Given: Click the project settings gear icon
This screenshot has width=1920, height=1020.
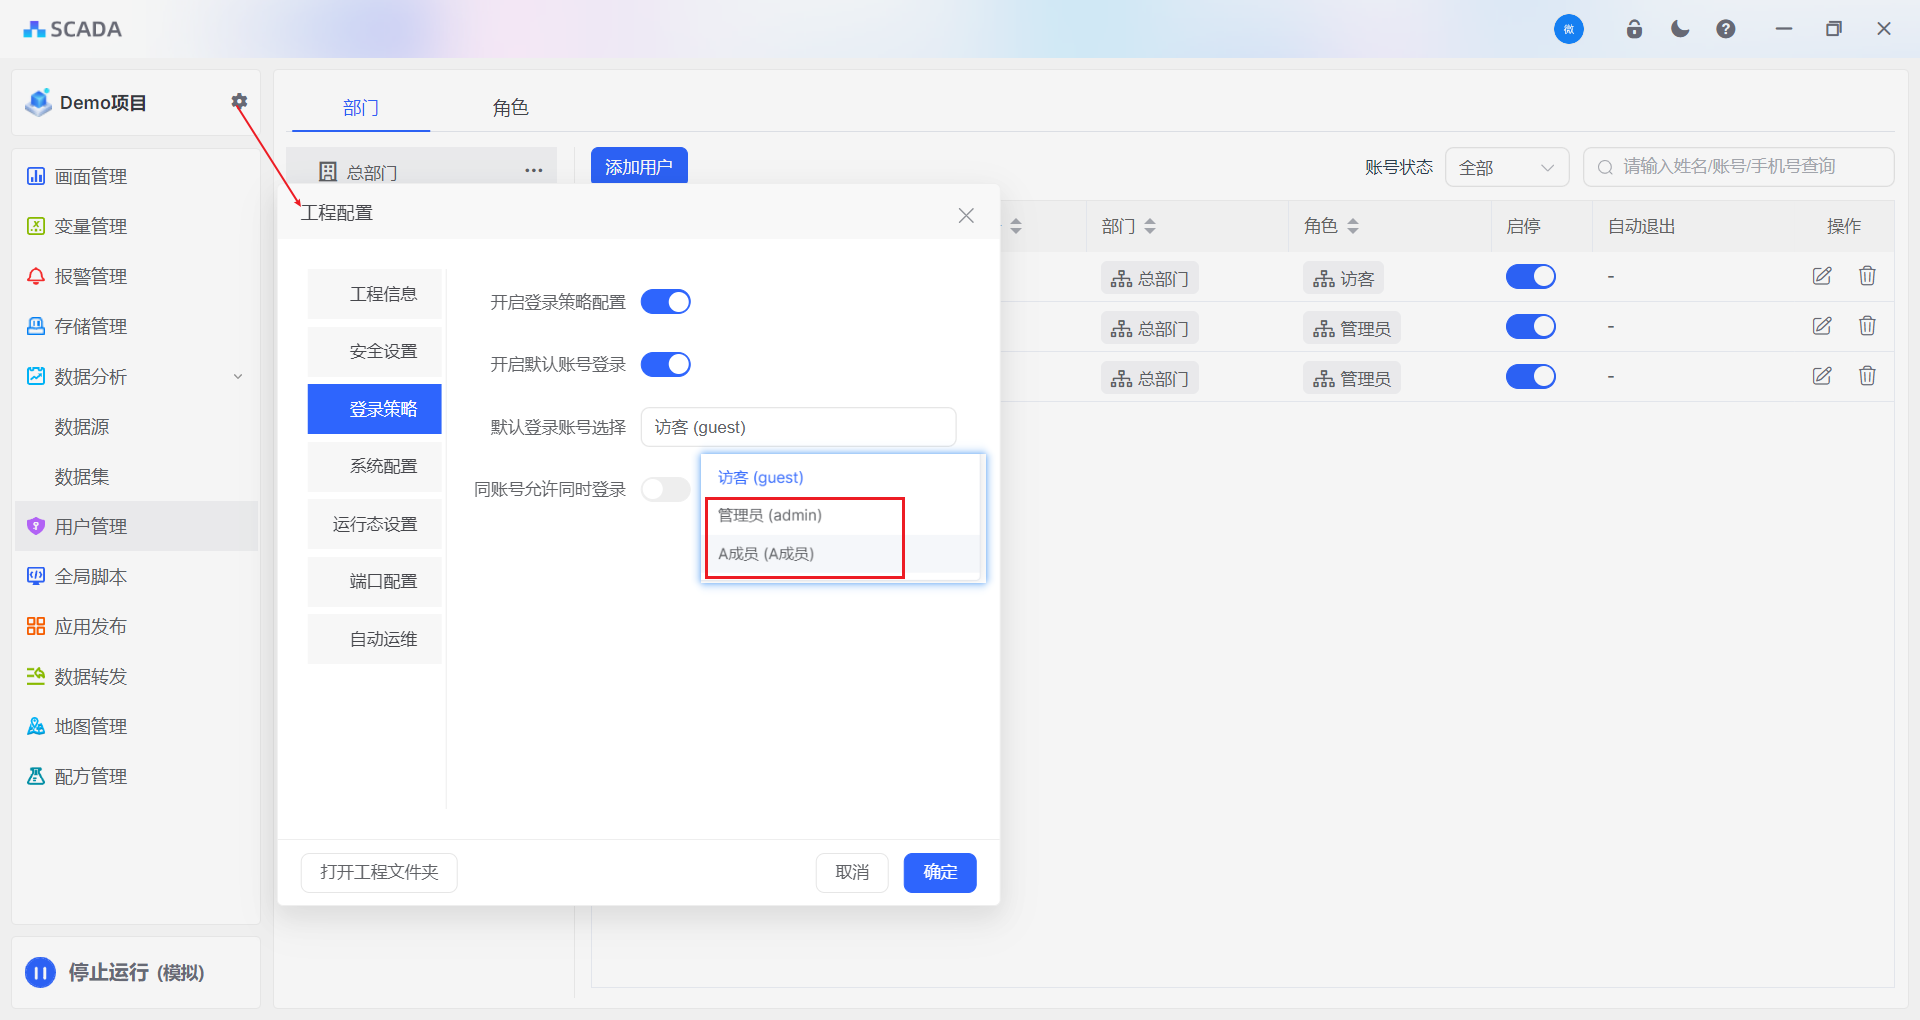Looking at the screenshot, I should point(239,101).
